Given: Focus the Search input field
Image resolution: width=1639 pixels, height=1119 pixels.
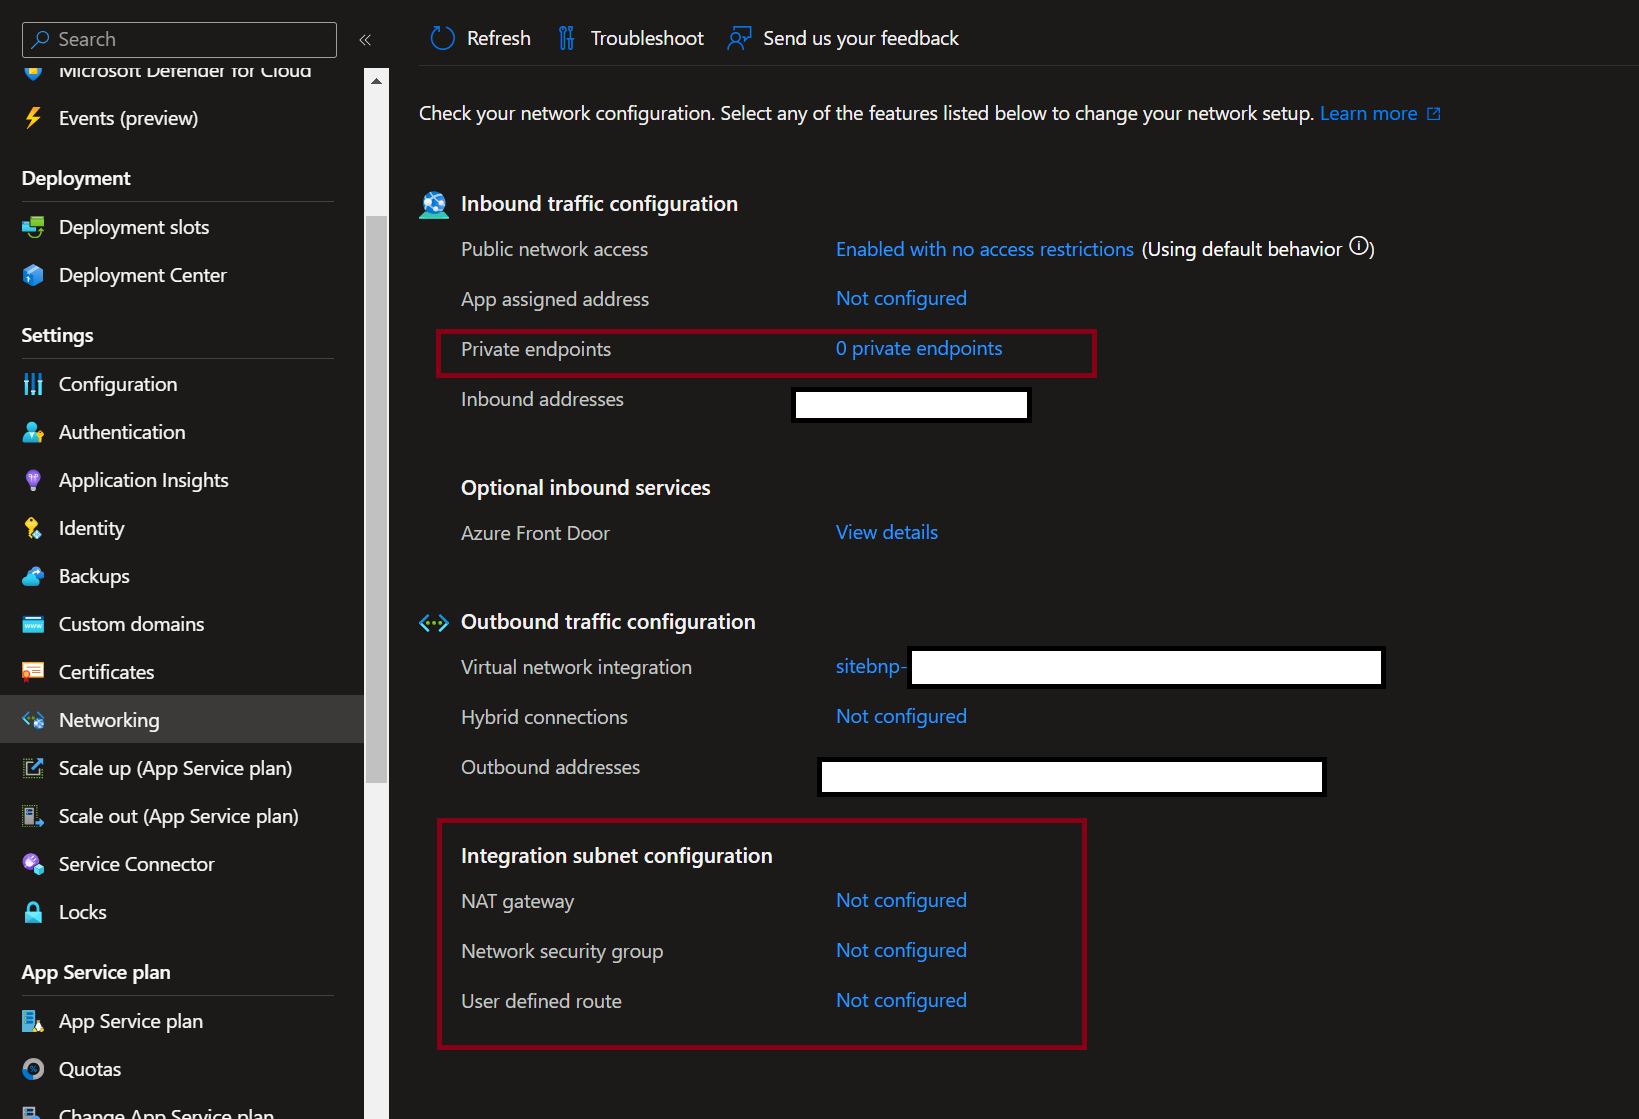Looking at the screenshot, I should [x=179, y=39].
